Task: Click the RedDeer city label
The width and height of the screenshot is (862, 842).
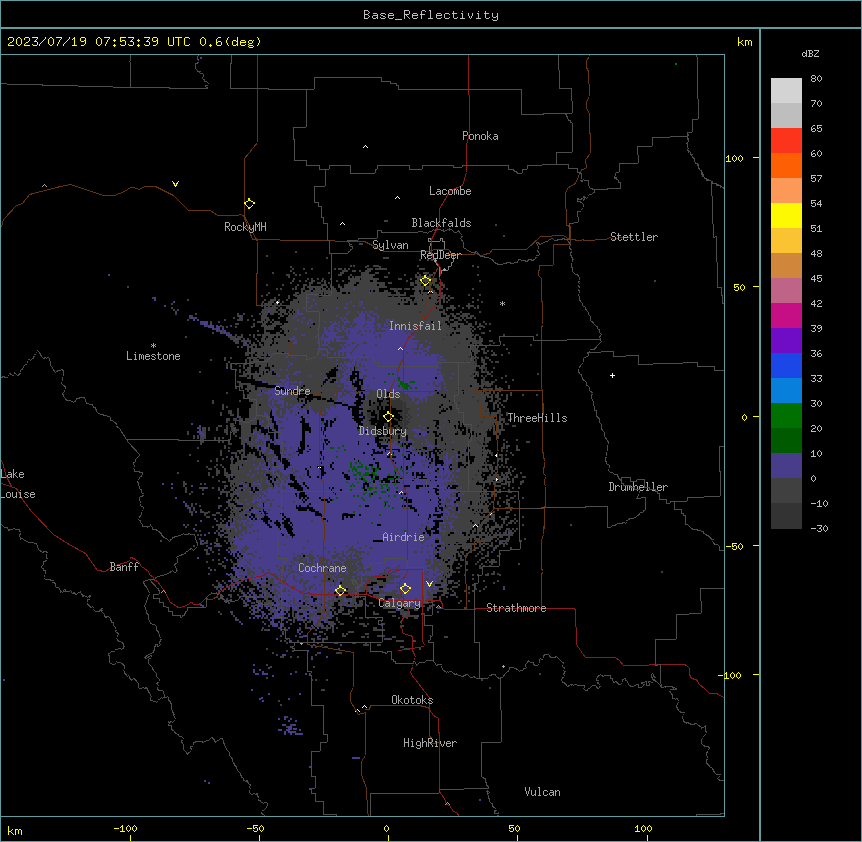Action: 440,255
